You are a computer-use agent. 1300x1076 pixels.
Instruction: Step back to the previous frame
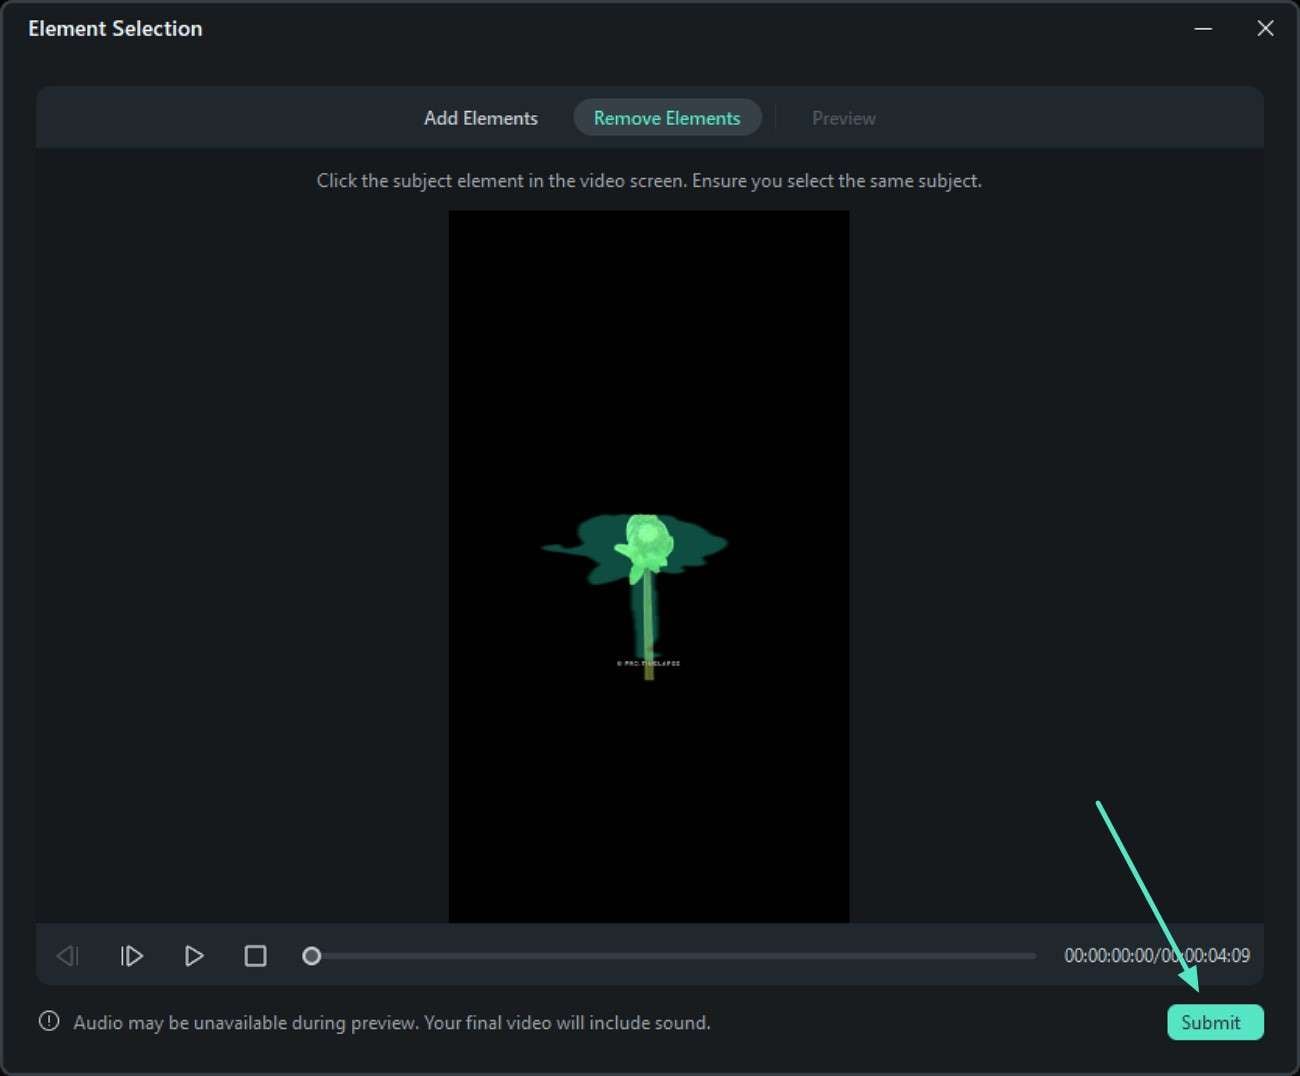pos(68,956)
